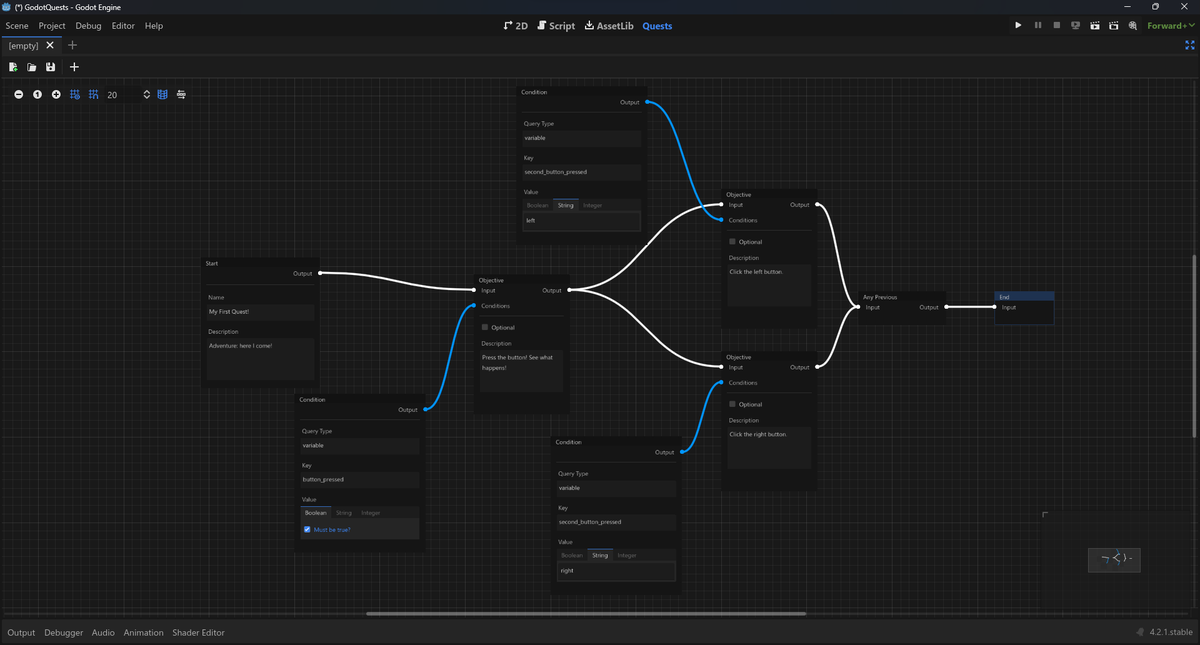Run the current scene icon
The height and width of the screenshot is (645, 1200).
point(1095,25)
